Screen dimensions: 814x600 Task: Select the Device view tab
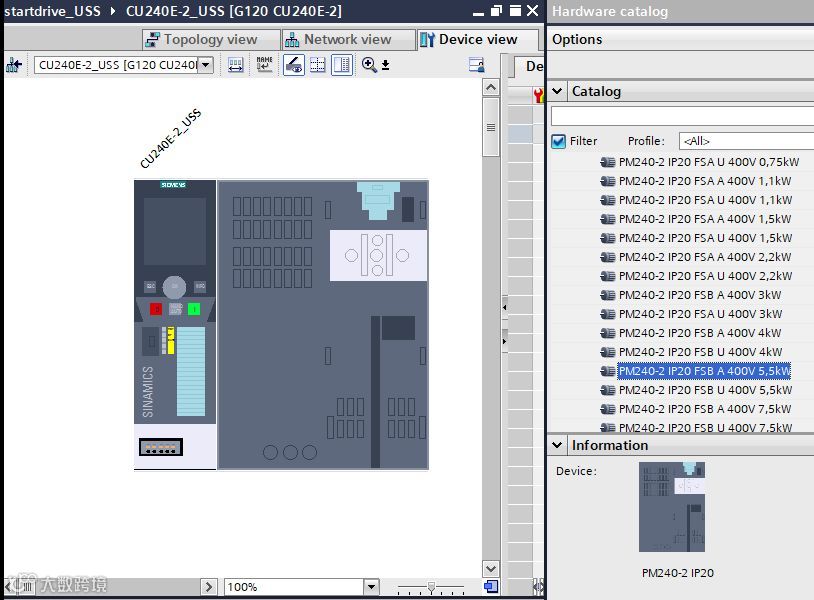(478, 39)
